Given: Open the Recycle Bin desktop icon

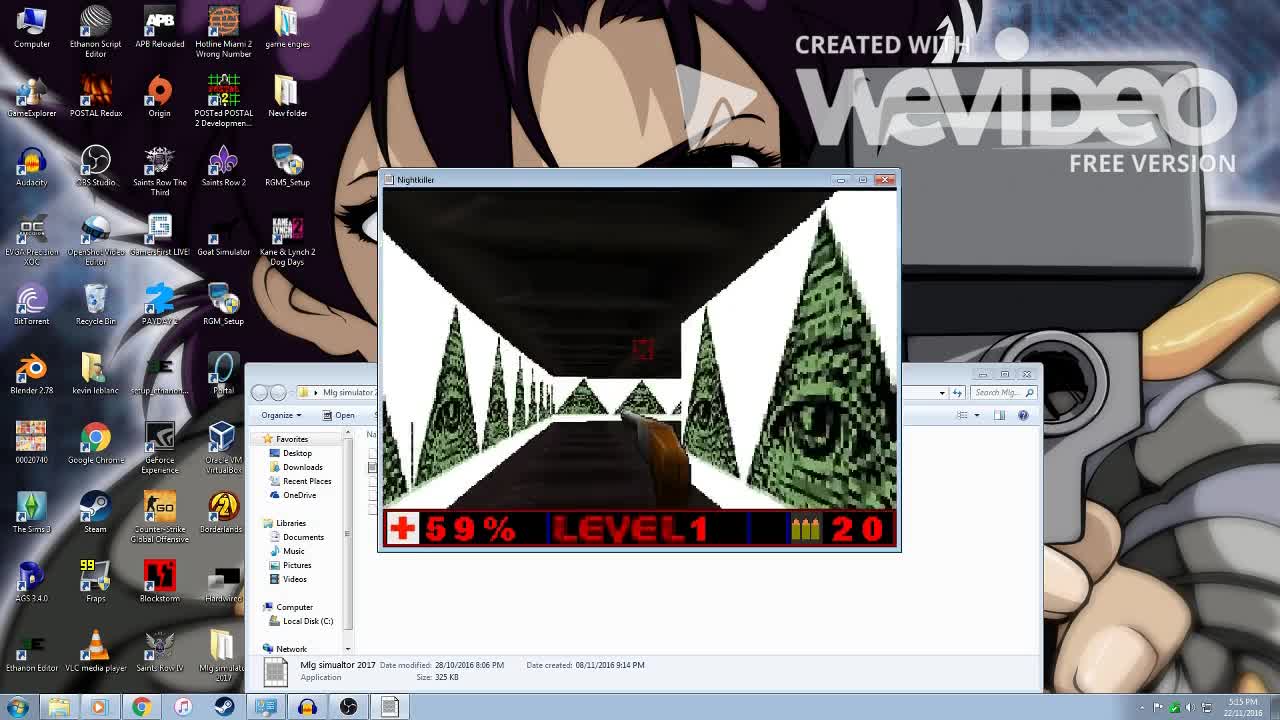Looking at the screenshot, I should [95, 301].
